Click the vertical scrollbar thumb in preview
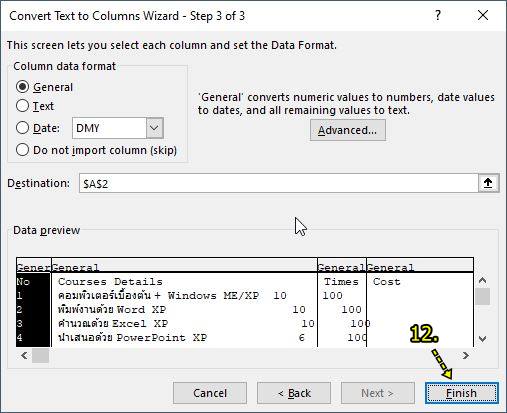 (x=482, y=296)
